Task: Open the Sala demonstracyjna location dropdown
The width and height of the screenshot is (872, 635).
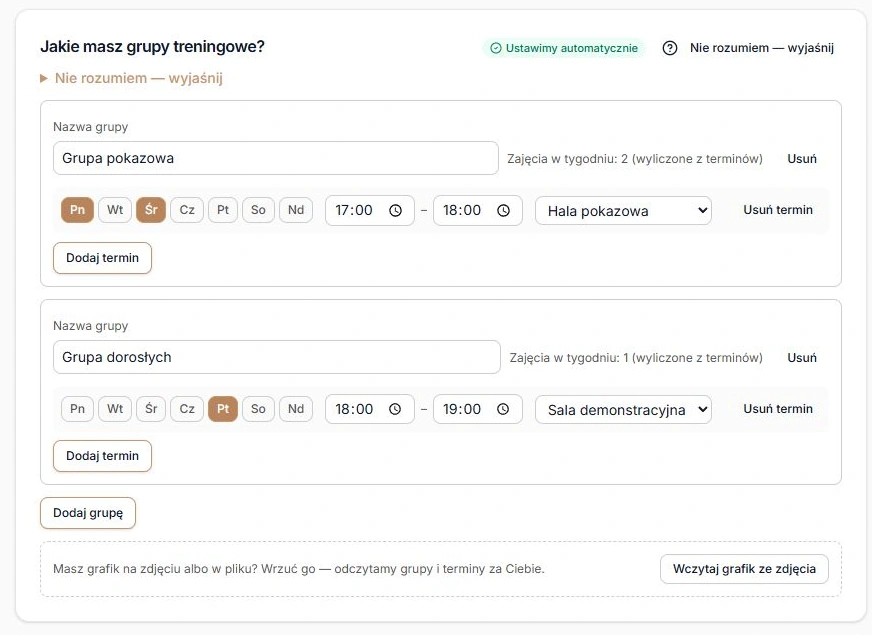Action: coord(623,410)
